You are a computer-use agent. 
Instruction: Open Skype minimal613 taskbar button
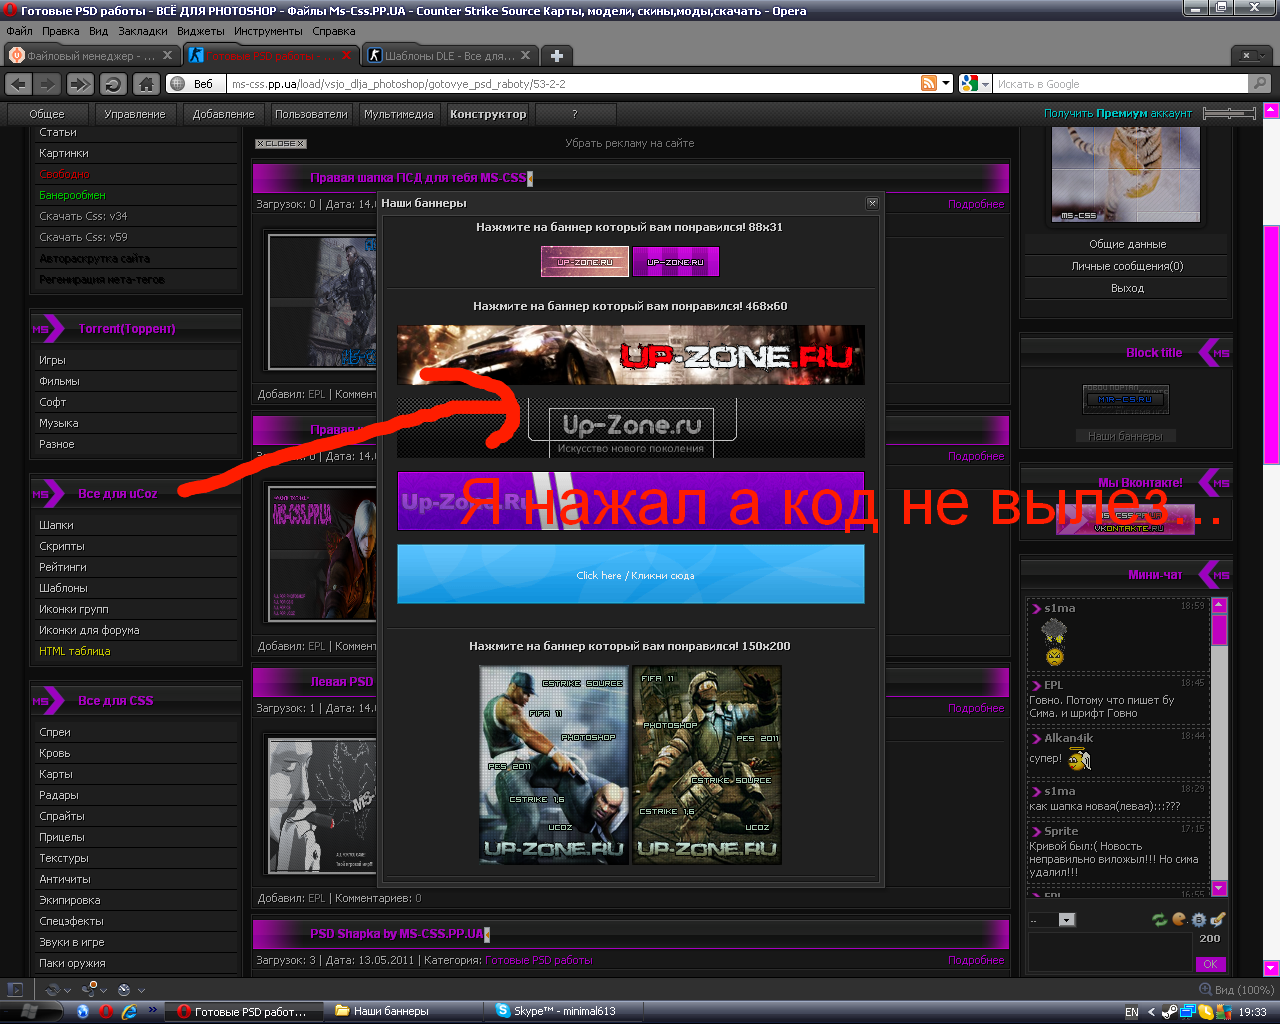click(x=563, y=1011)
